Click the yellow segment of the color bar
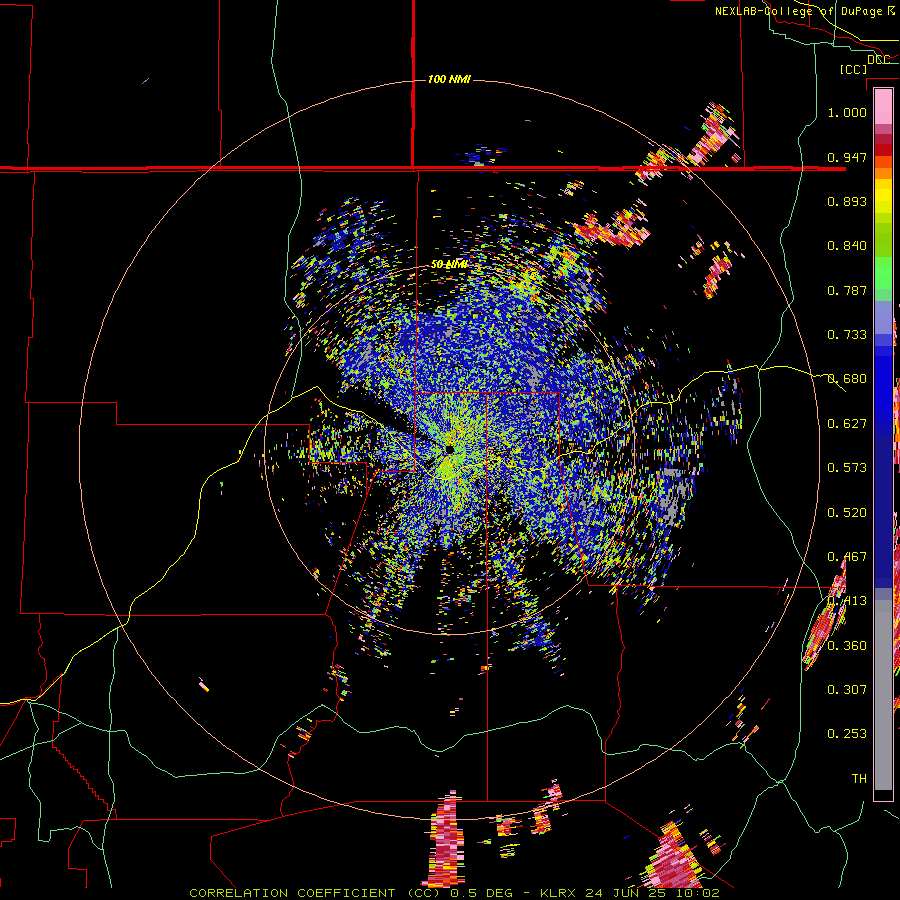 coord(883,197)
